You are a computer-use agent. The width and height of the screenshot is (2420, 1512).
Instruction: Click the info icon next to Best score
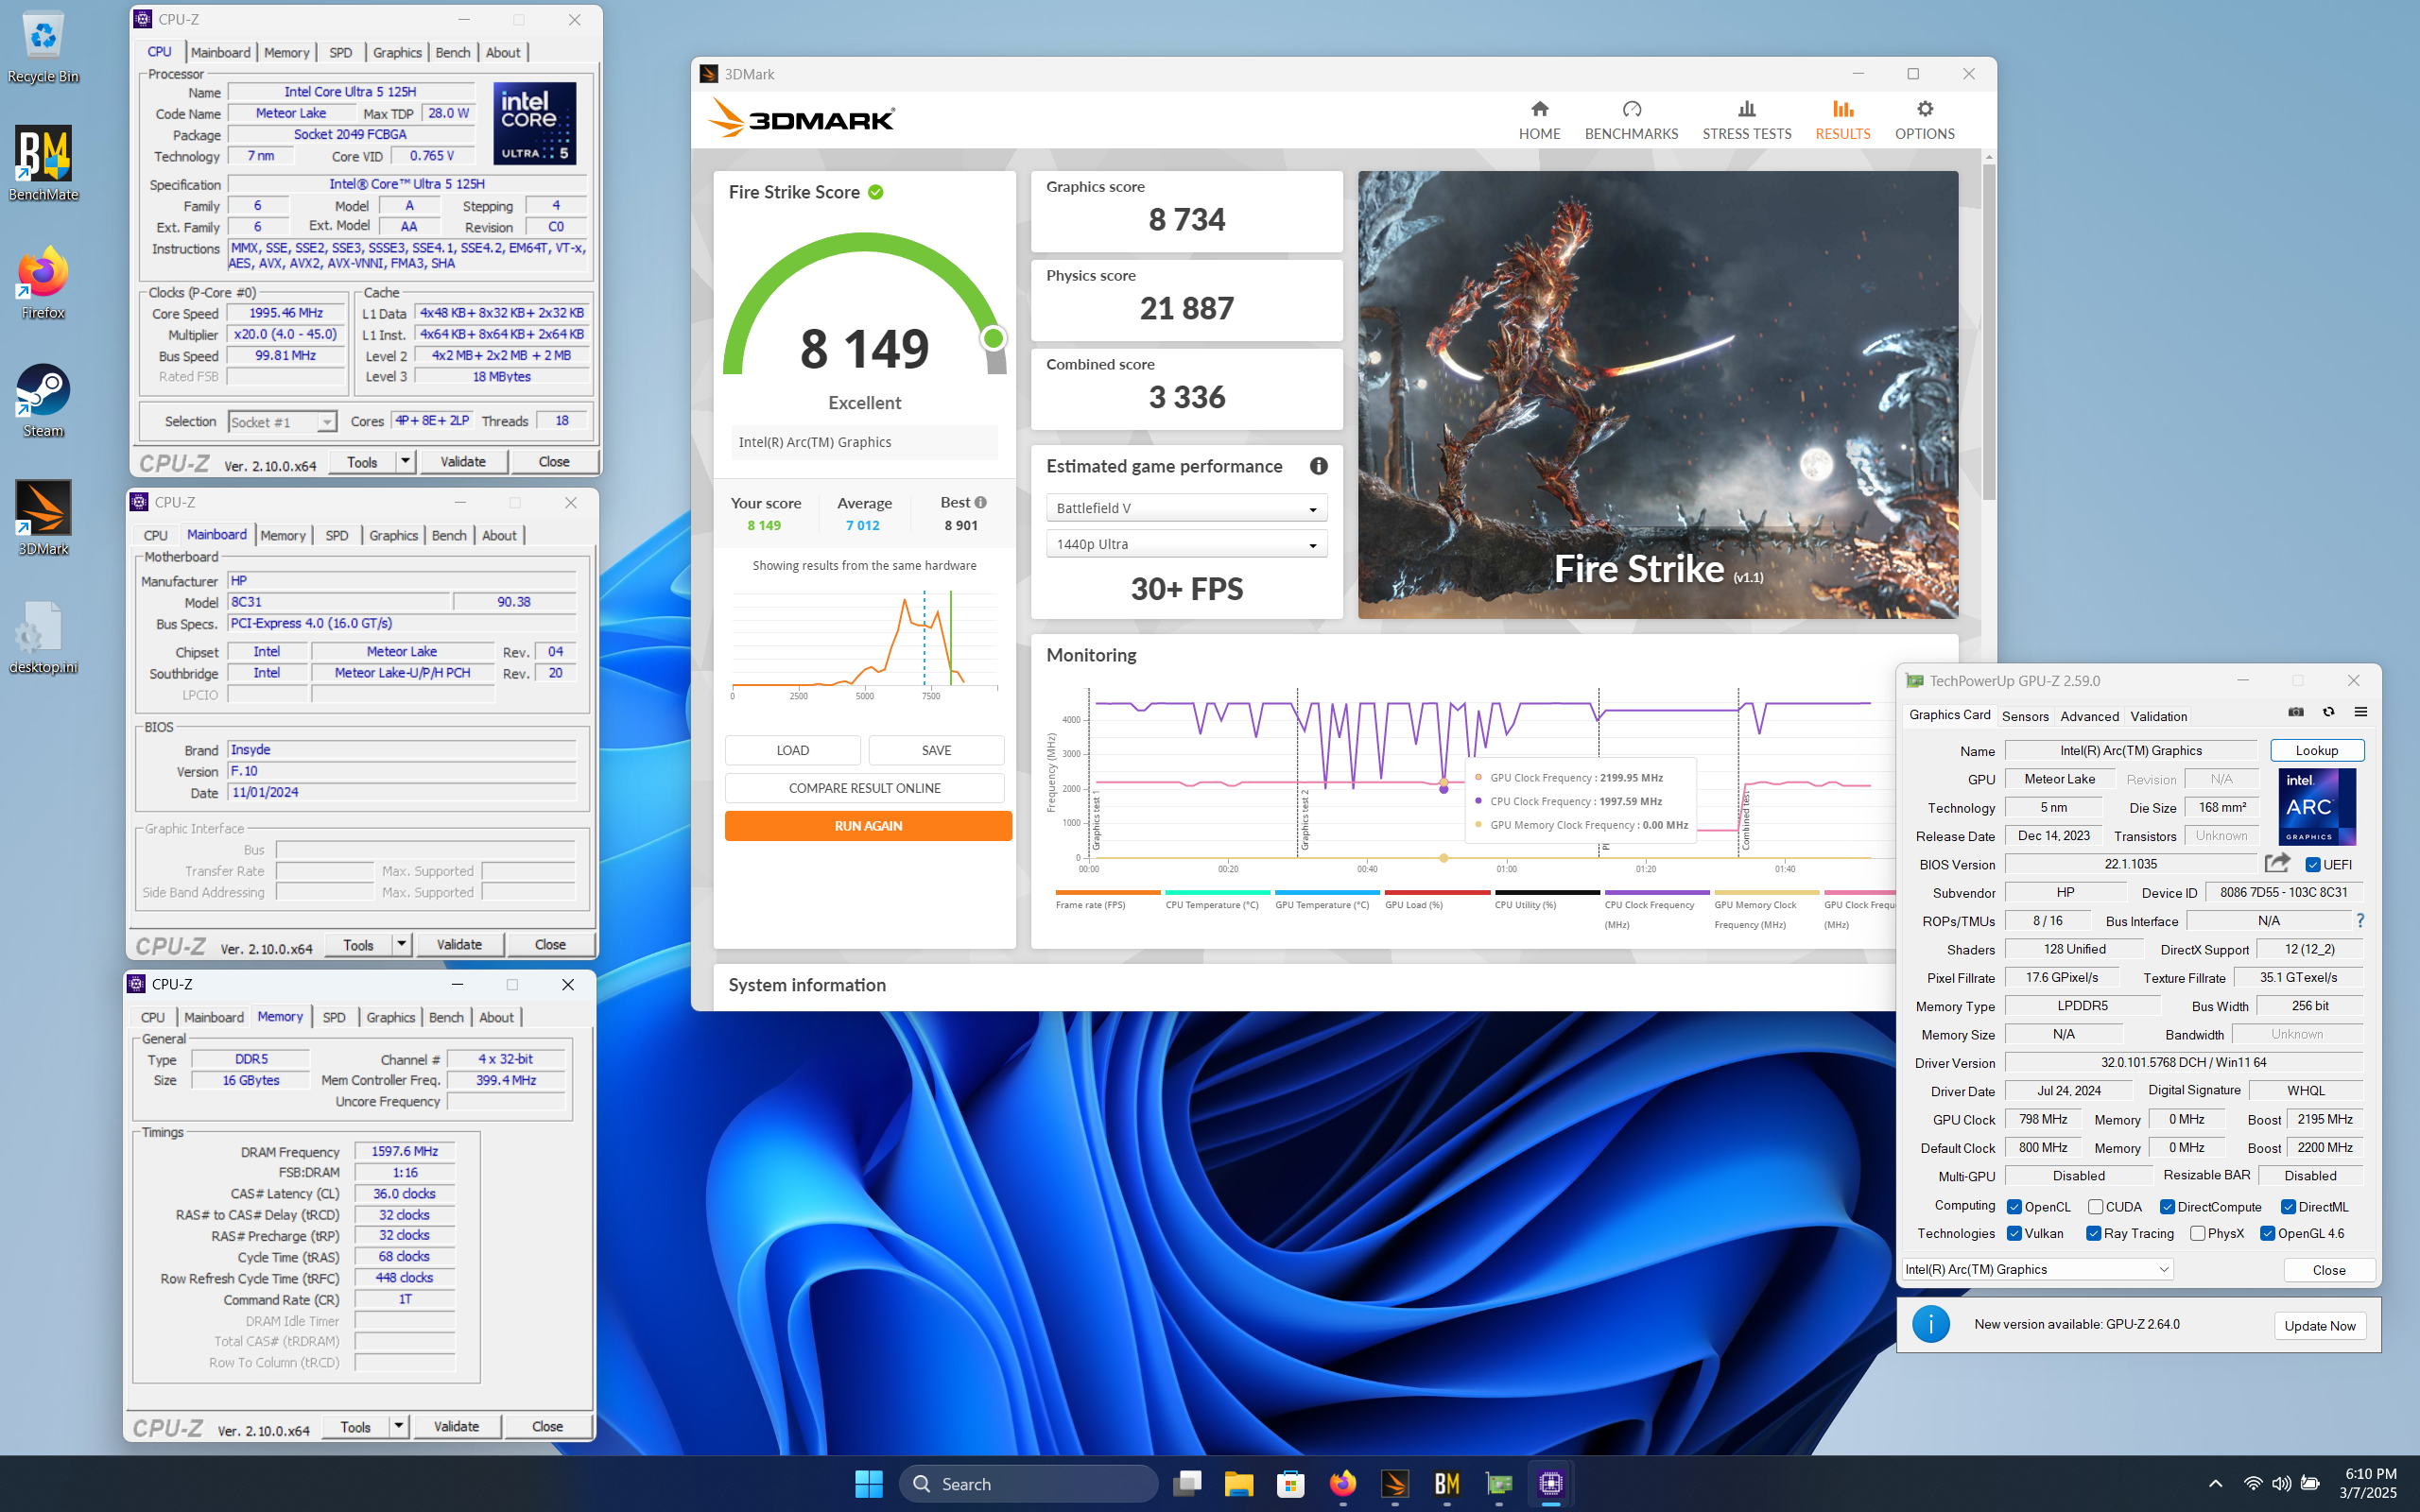tap(981, 503)
